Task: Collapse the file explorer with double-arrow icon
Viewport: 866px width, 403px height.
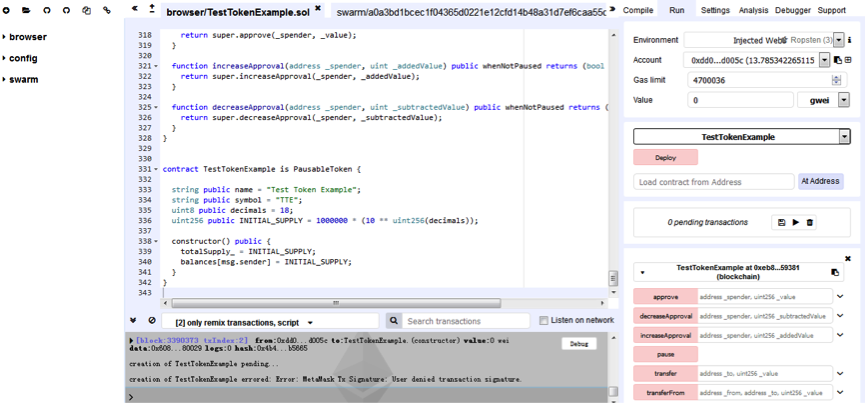Action: [x=135, y=9]
